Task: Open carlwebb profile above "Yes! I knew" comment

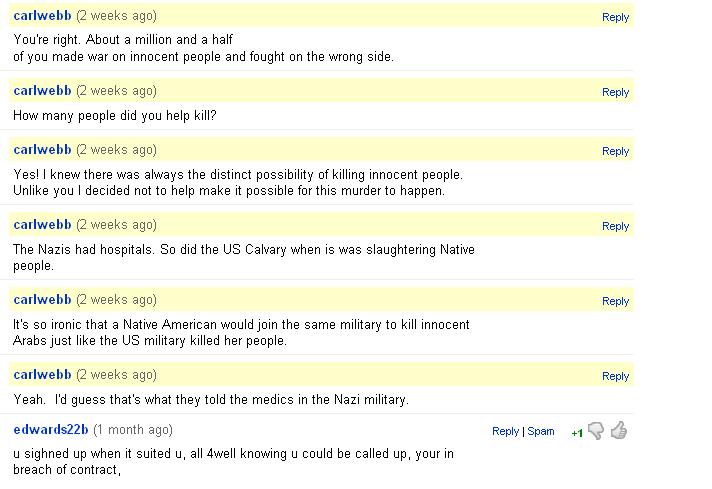Action: coord(42,150)
